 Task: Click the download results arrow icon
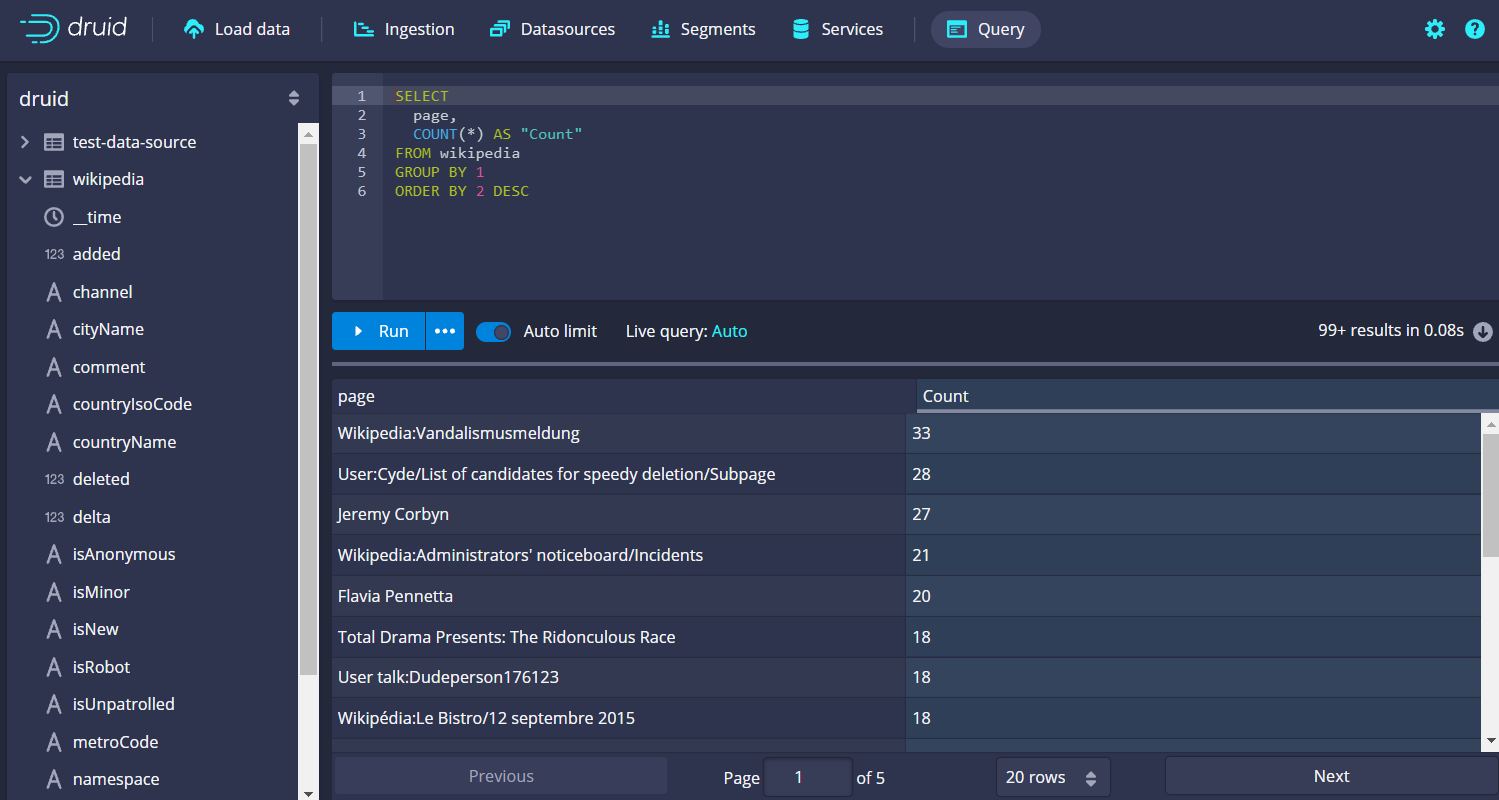point(1483,331)
